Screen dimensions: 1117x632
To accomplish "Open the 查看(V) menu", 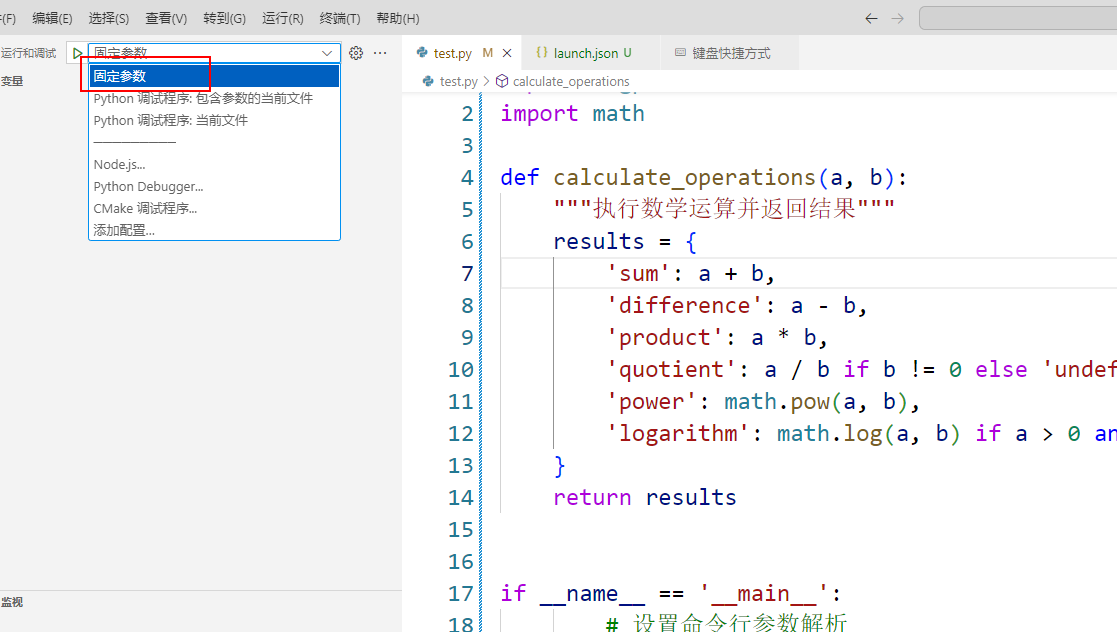I will [166, 19].
